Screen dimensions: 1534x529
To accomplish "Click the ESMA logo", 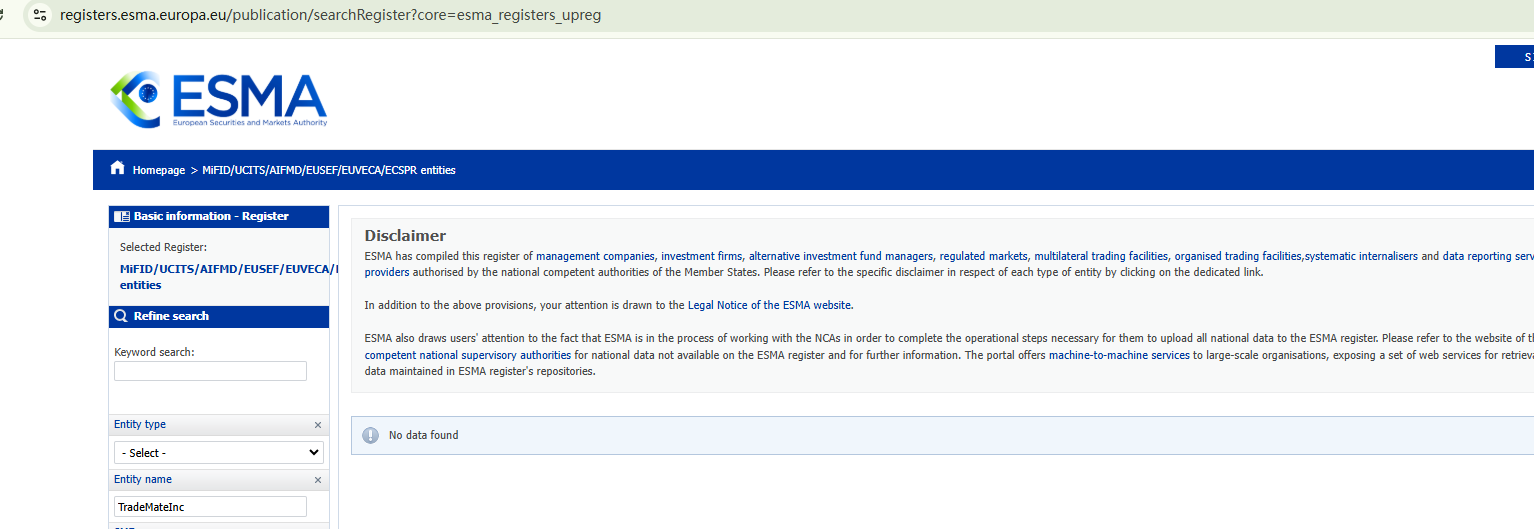I will [218, 99].
